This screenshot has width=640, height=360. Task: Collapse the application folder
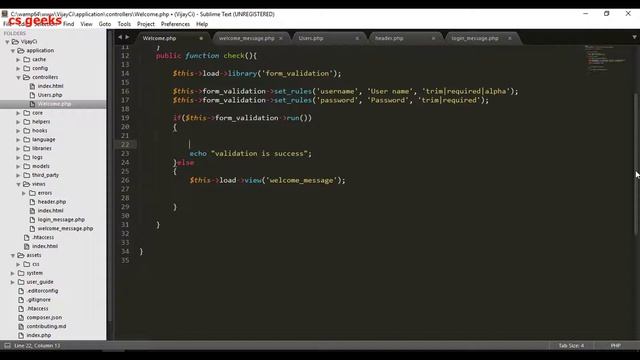coord(13,51)
